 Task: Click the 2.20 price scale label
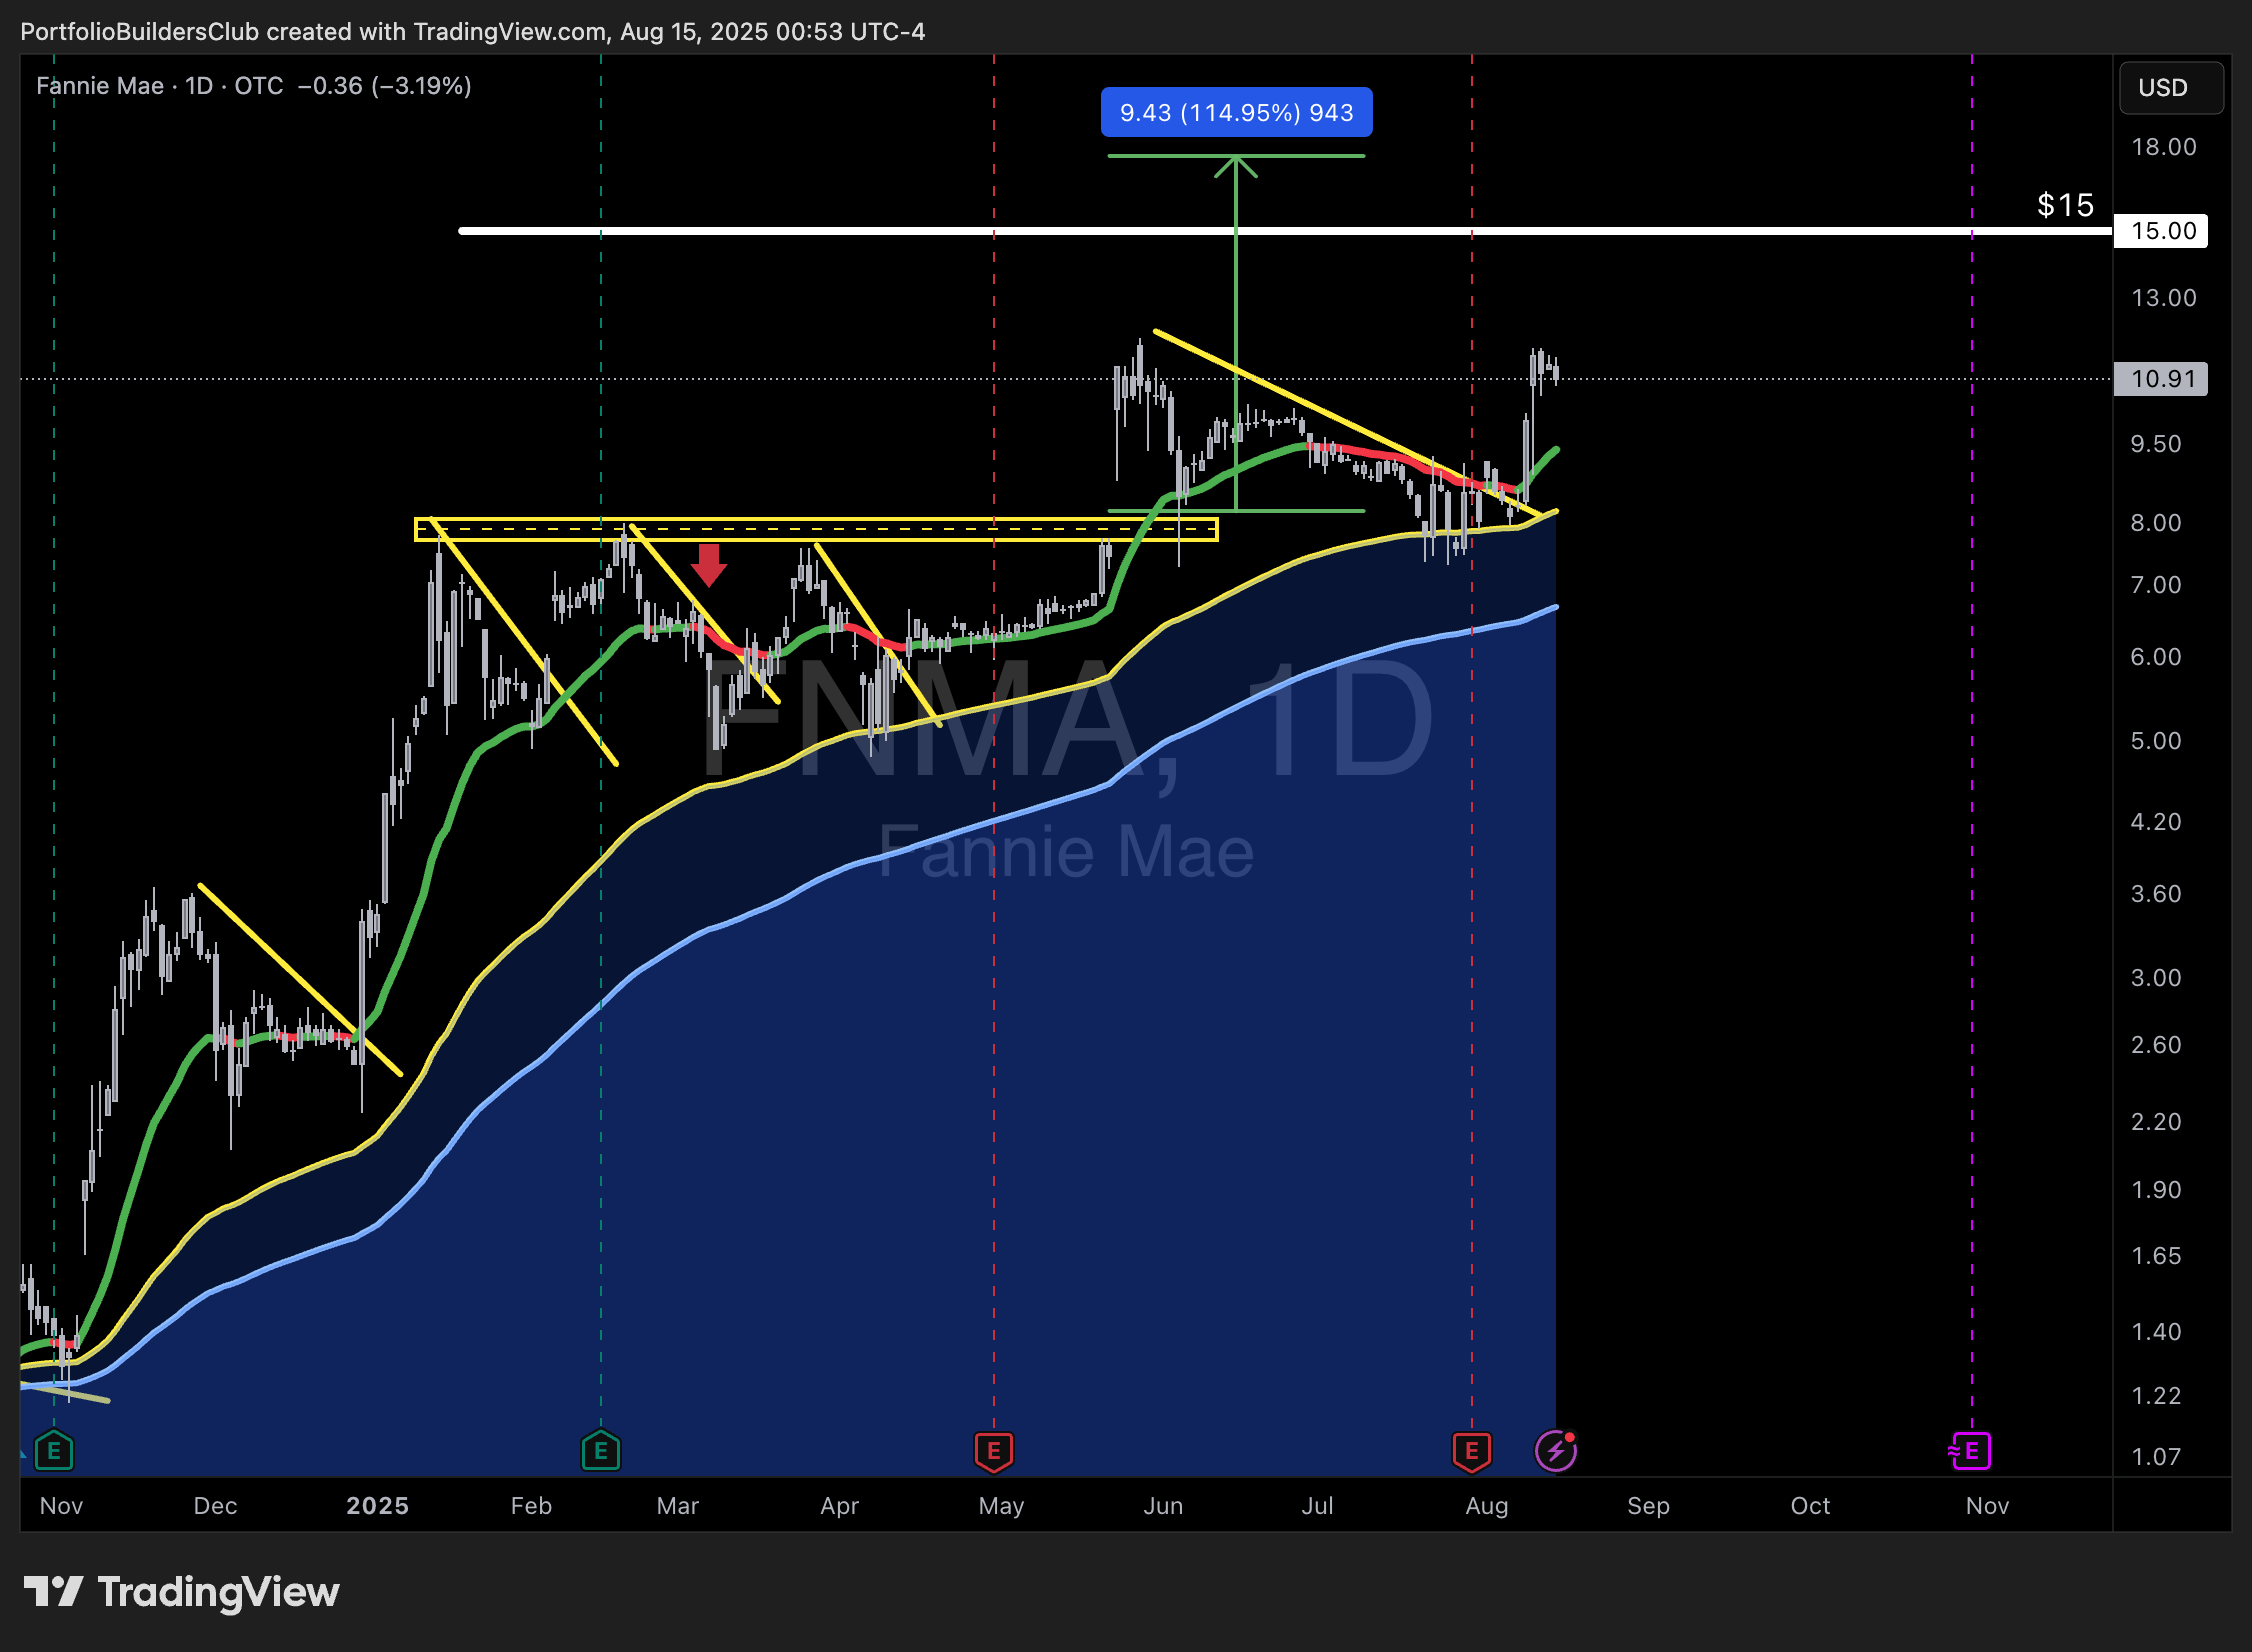pos(2156,1122)
